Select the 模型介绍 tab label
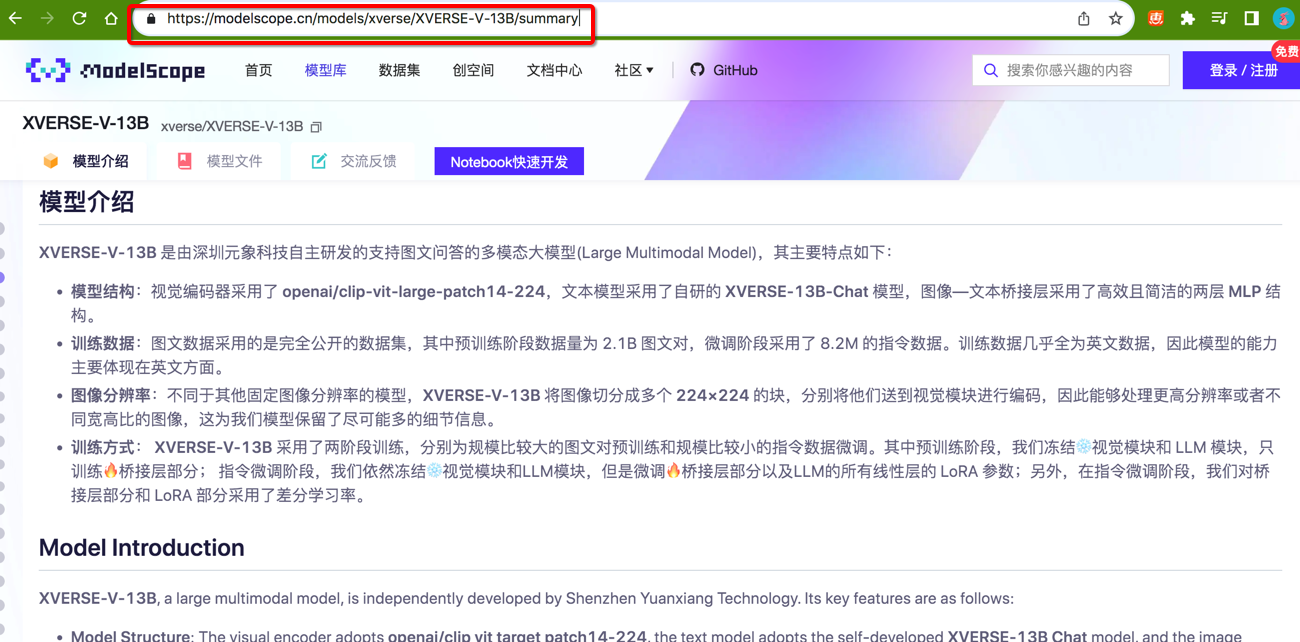The width and height of the screenshot is (1300, 642). 100,161
